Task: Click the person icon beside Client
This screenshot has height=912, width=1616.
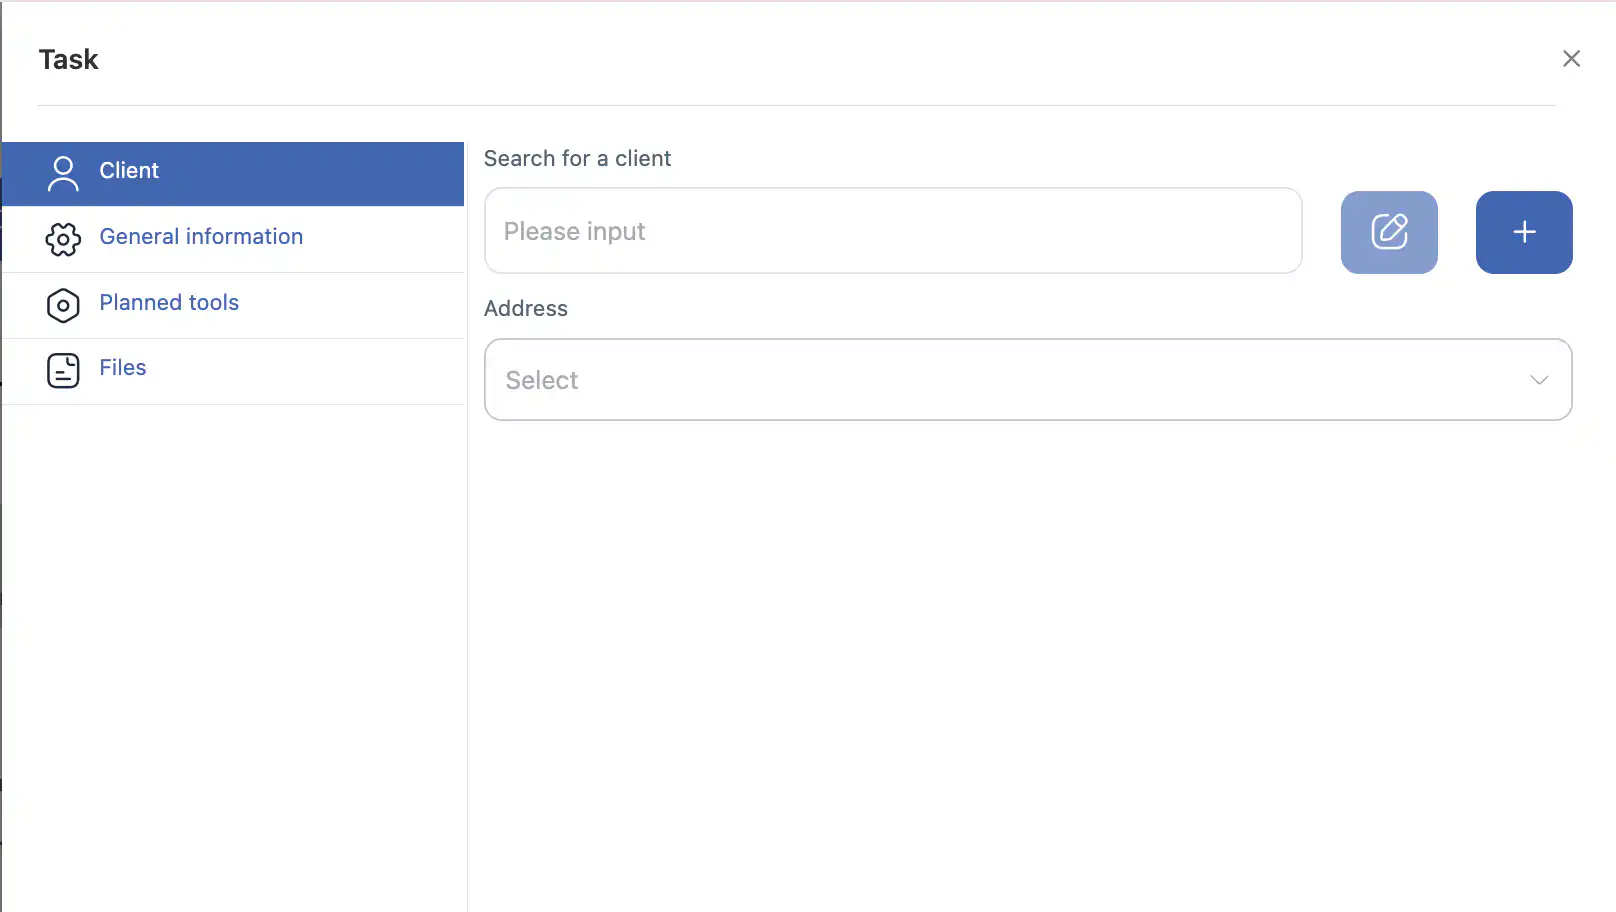Action: [x=63, y=173]
